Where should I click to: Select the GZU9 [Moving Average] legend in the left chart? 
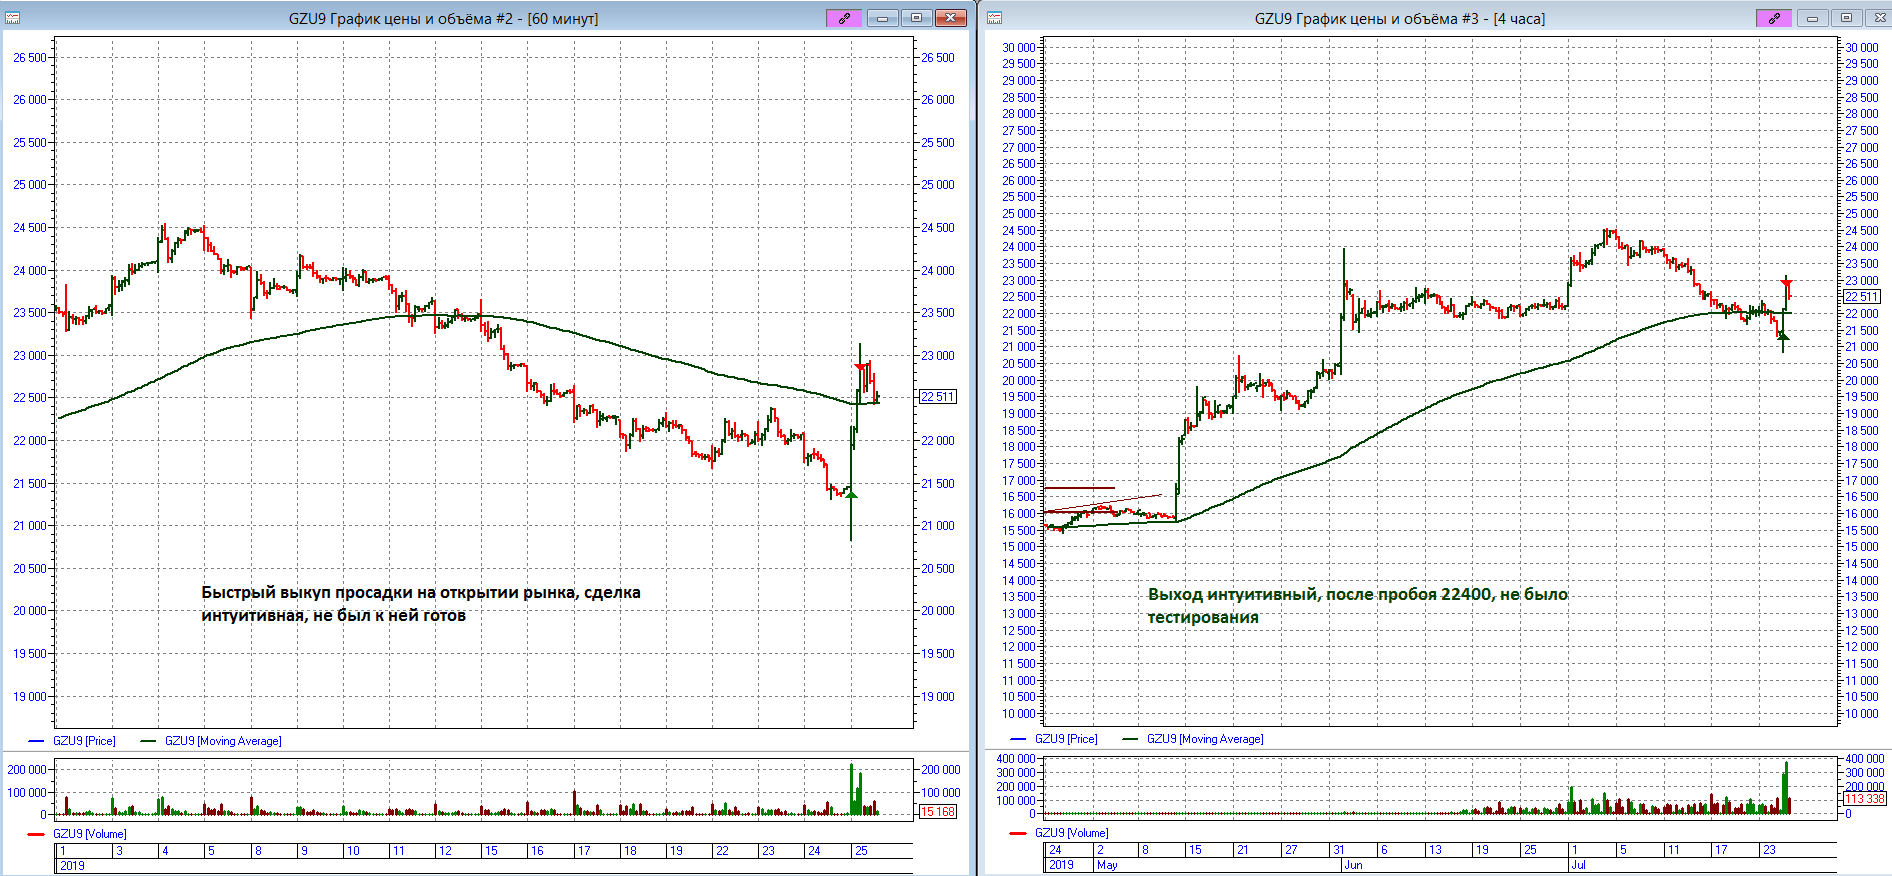click(x=223, y=741)
